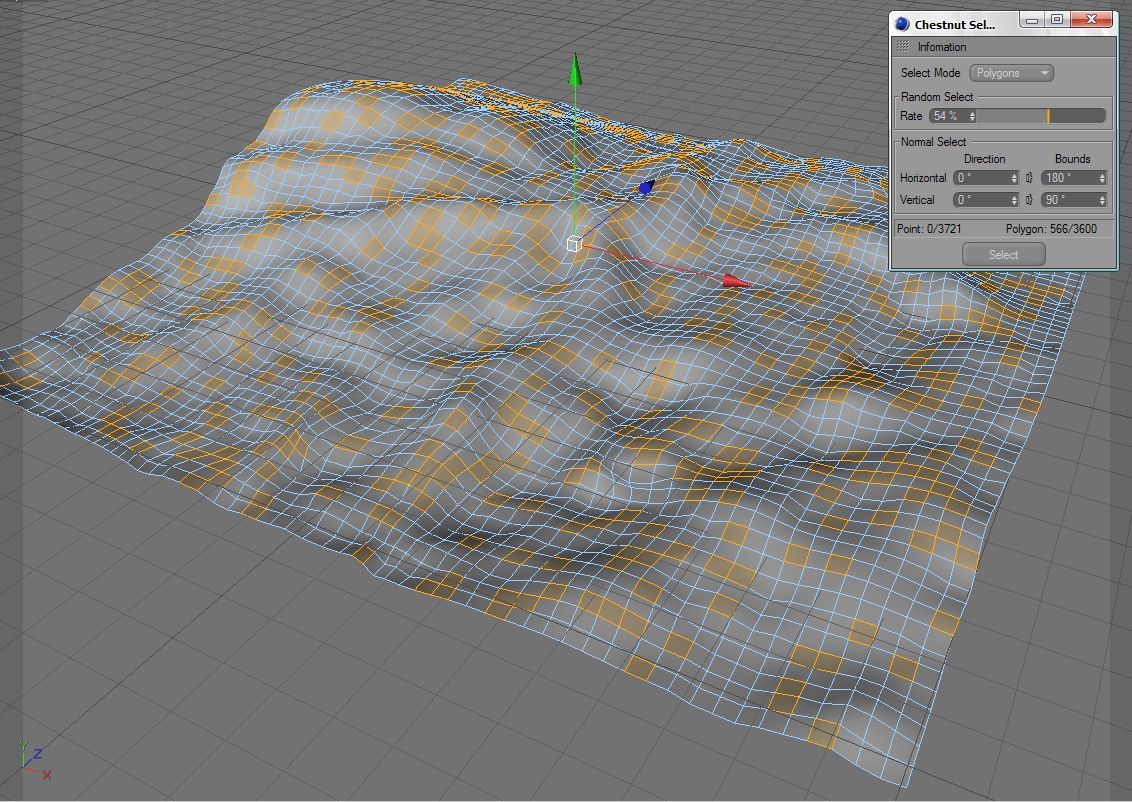Click the red X axis arrow handle
Screen dimensions: 1132x802
click(736, 281)
